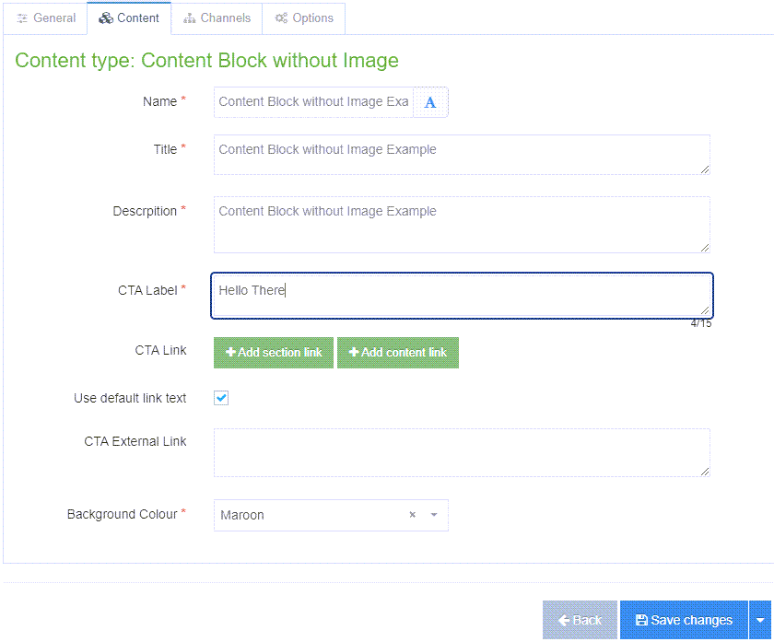Go back using the Back button
The image size is (774, 642).
click(580, 620)
